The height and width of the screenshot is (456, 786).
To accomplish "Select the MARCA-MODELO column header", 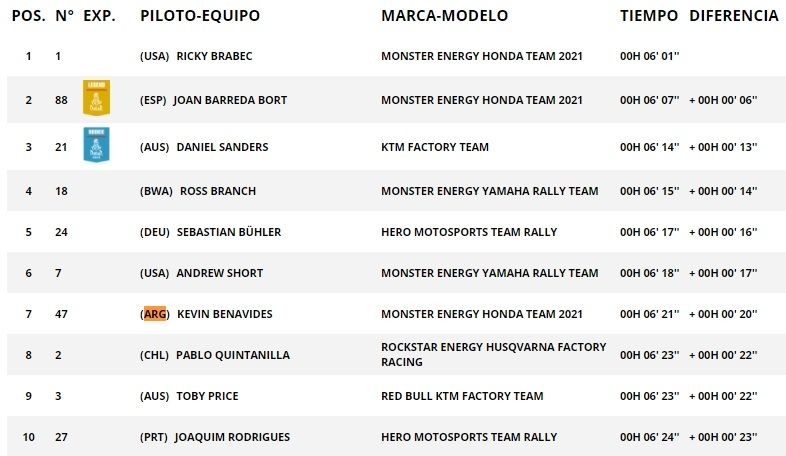I will pyautogui.click(x=444, y=16).
